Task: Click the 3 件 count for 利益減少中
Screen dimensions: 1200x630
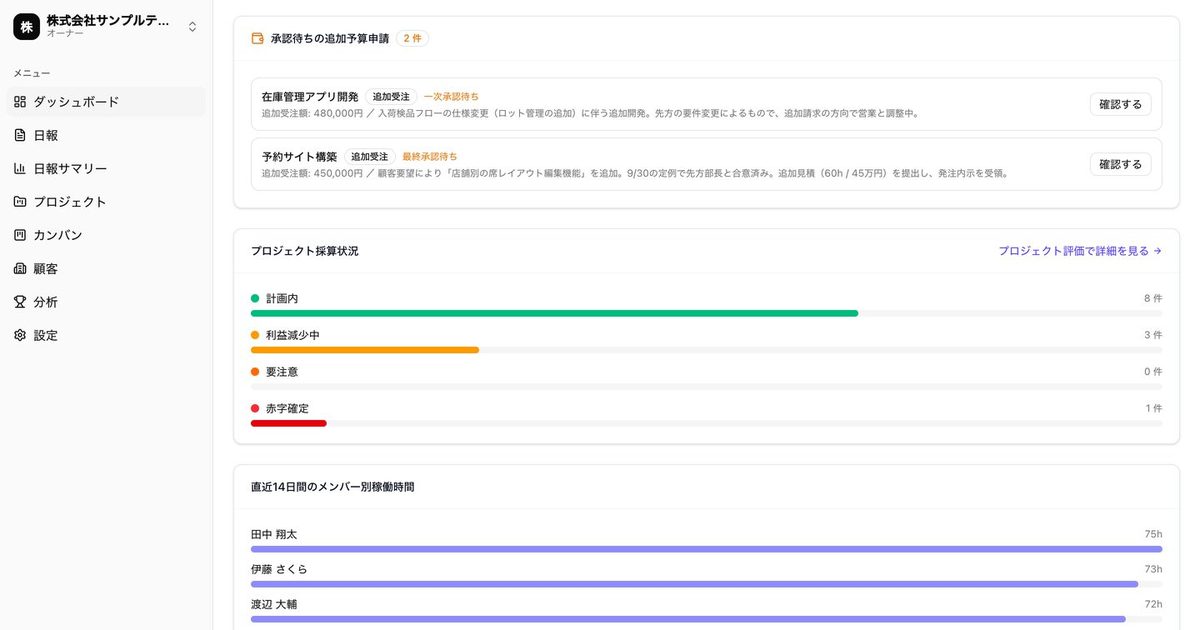Action: [x=1153, y=335]
